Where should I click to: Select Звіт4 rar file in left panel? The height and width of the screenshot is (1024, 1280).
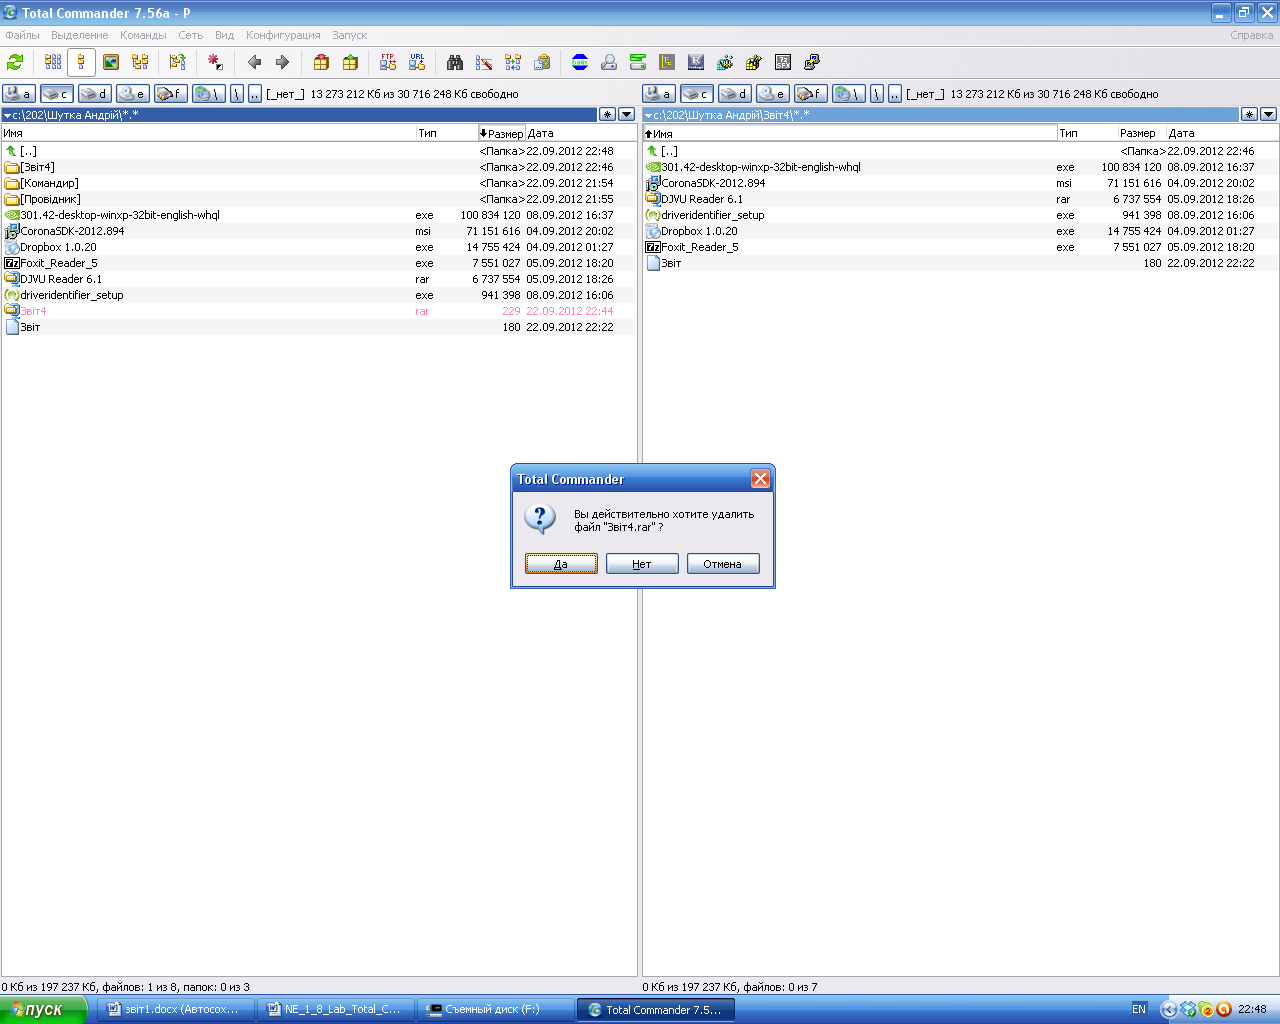point(319,311)
